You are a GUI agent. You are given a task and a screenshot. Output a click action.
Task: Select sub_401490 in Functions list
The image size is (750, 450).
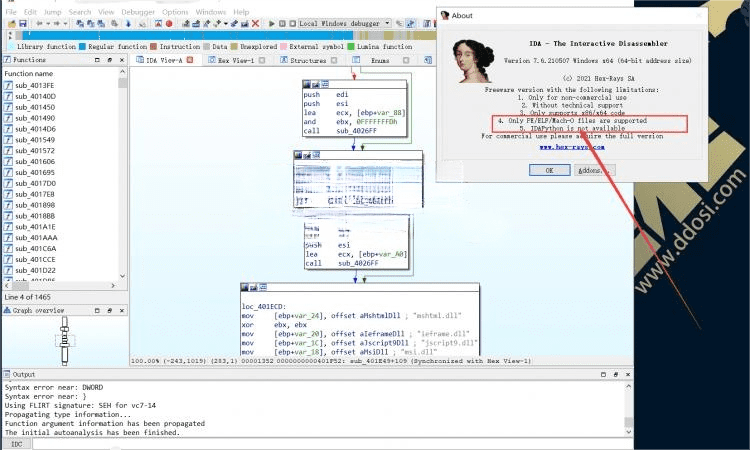tap(35, 118)
